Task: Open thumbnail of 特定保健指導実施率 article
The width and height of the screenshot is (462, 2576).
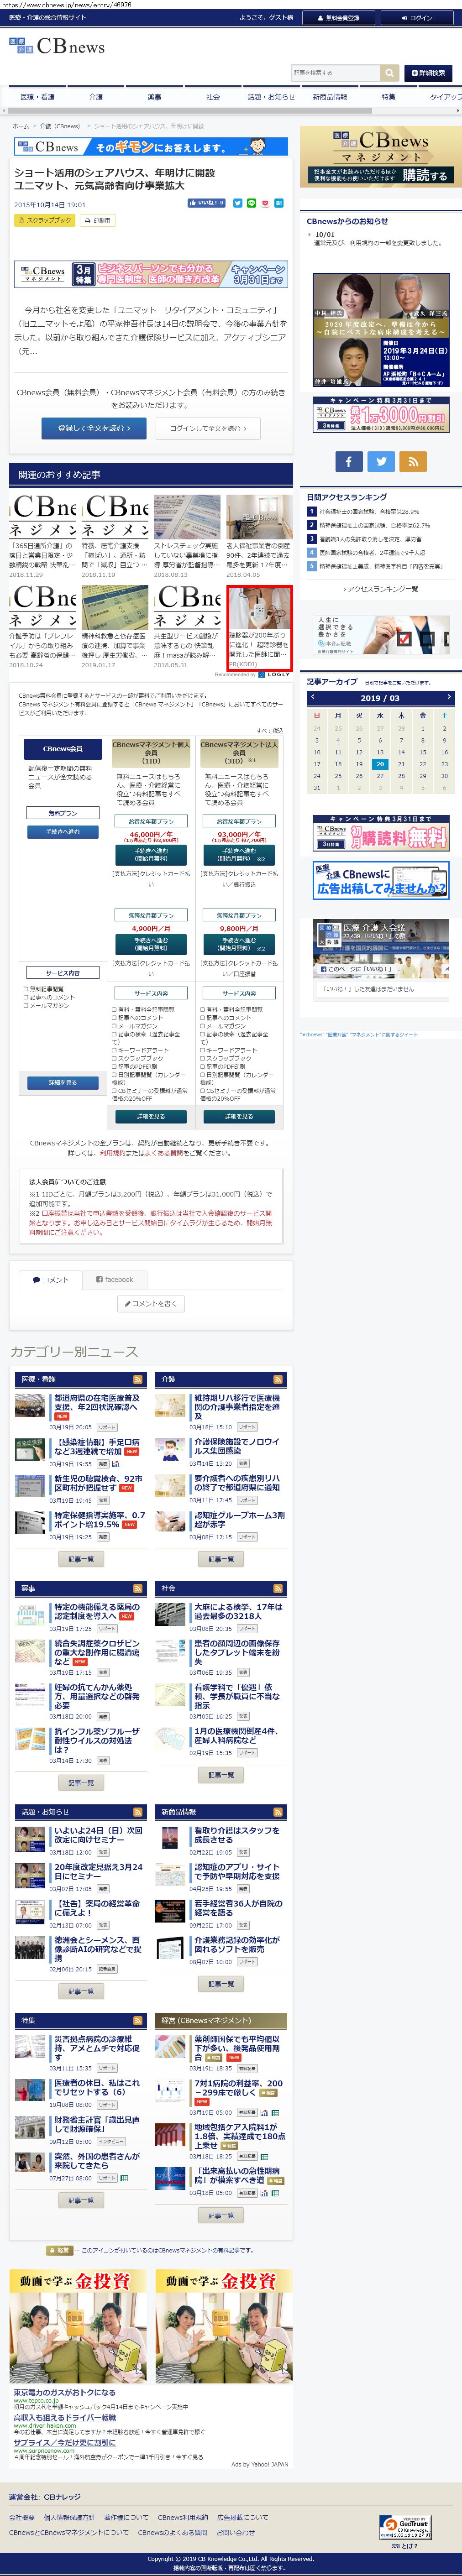Action: click(x=29, y=1522)
